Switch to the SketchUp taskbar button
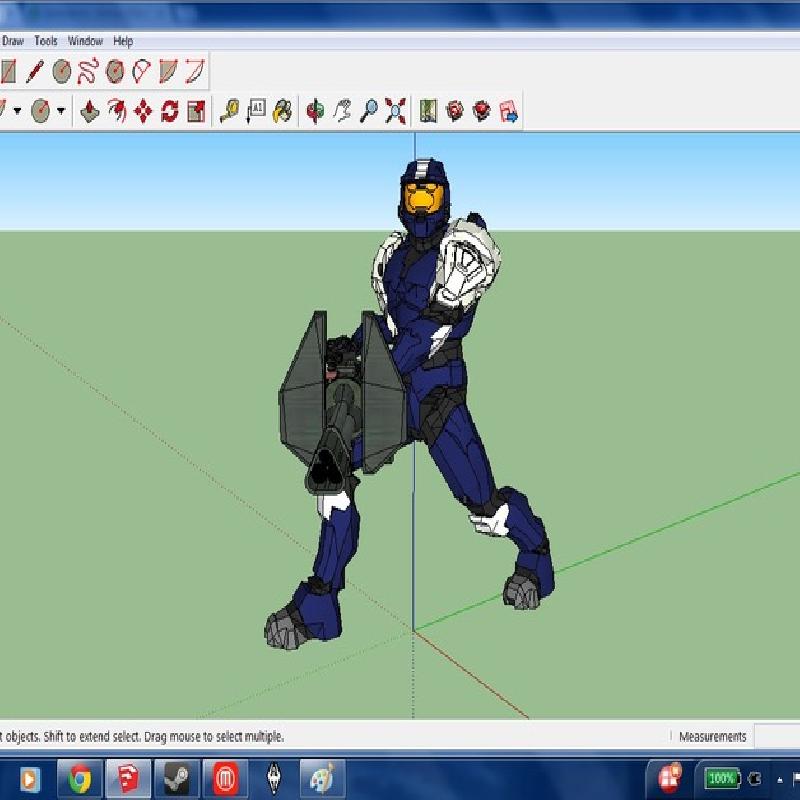Viewport: 800px width, 800px height. (128, 779)
